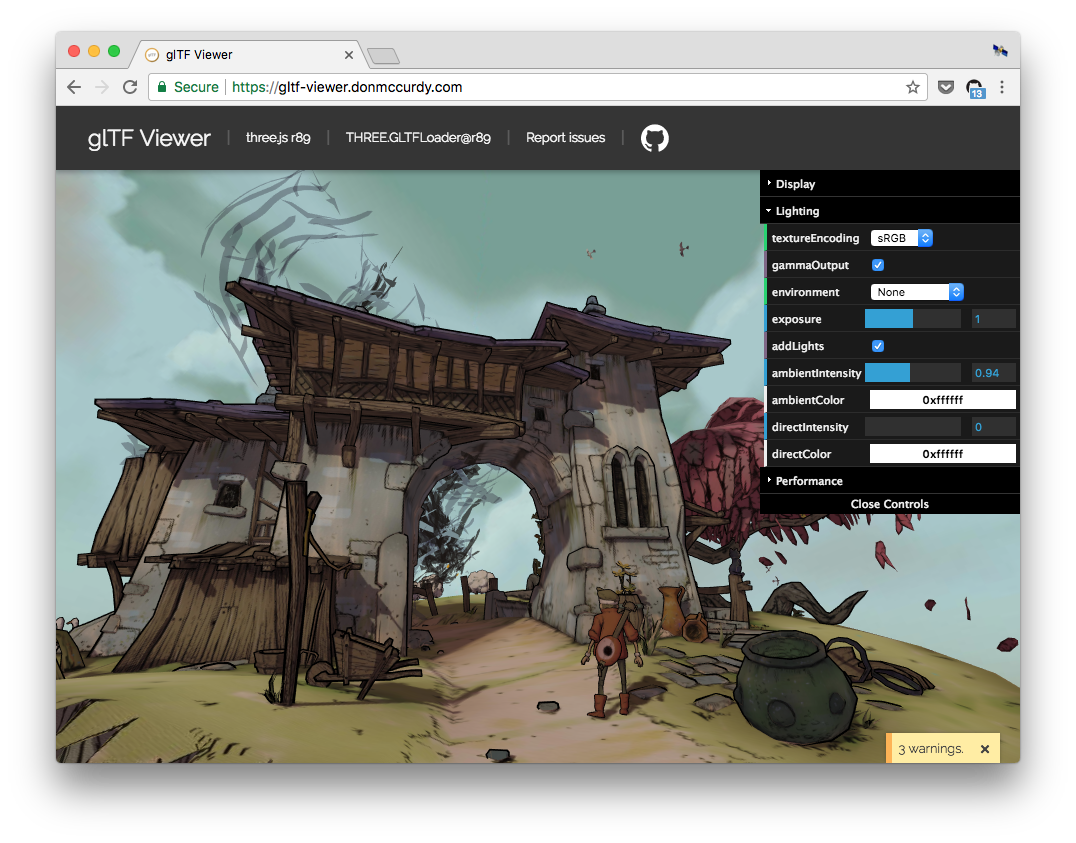Bookmark this page with the star icon
Screen dimensions: 1076x843
[912, 87]
